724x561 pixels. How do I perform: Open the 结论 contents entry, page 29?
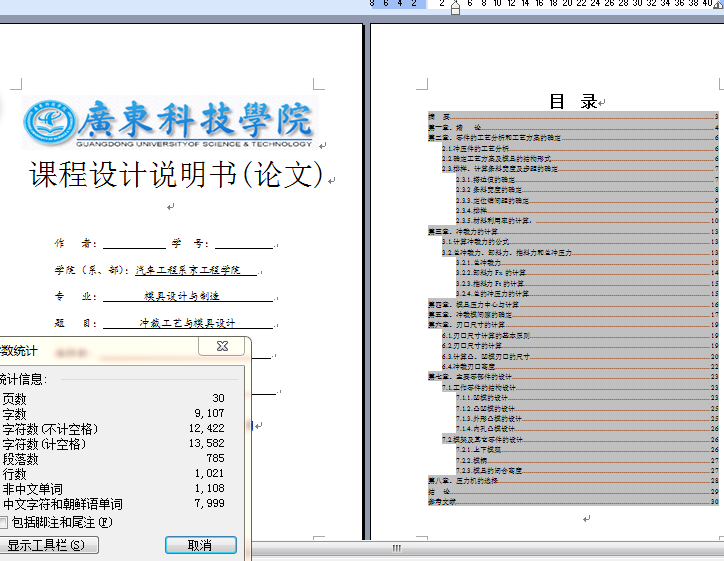pyautogui.click(x=573, y=491)
